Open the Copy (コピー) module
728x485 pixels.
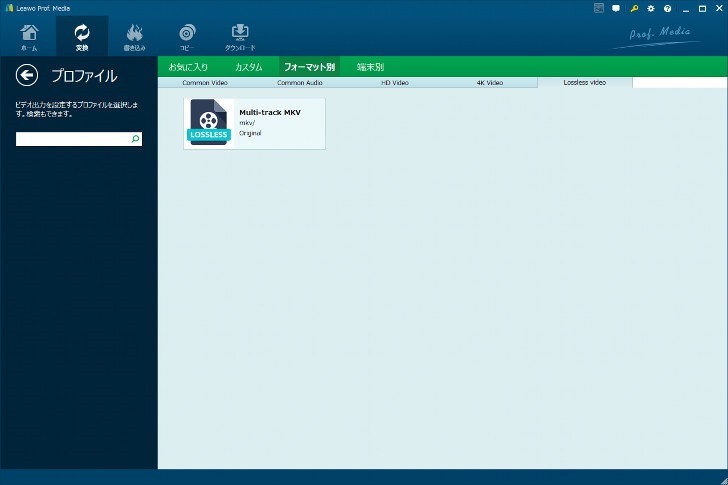tap(187, 37)
